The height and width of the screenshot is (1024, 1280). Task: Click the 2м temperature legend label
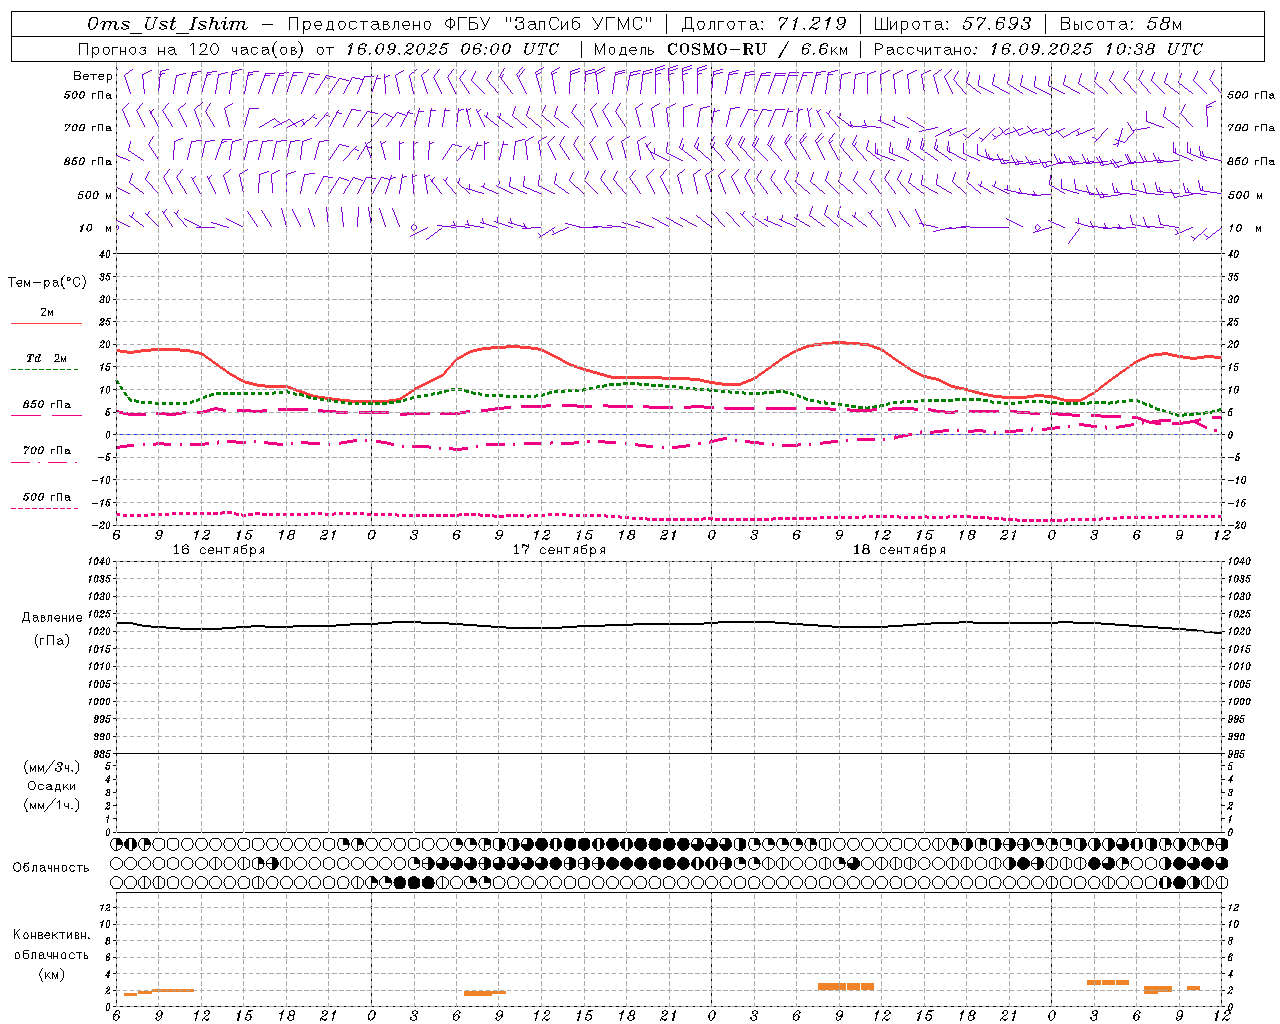(x=47, y=313)
